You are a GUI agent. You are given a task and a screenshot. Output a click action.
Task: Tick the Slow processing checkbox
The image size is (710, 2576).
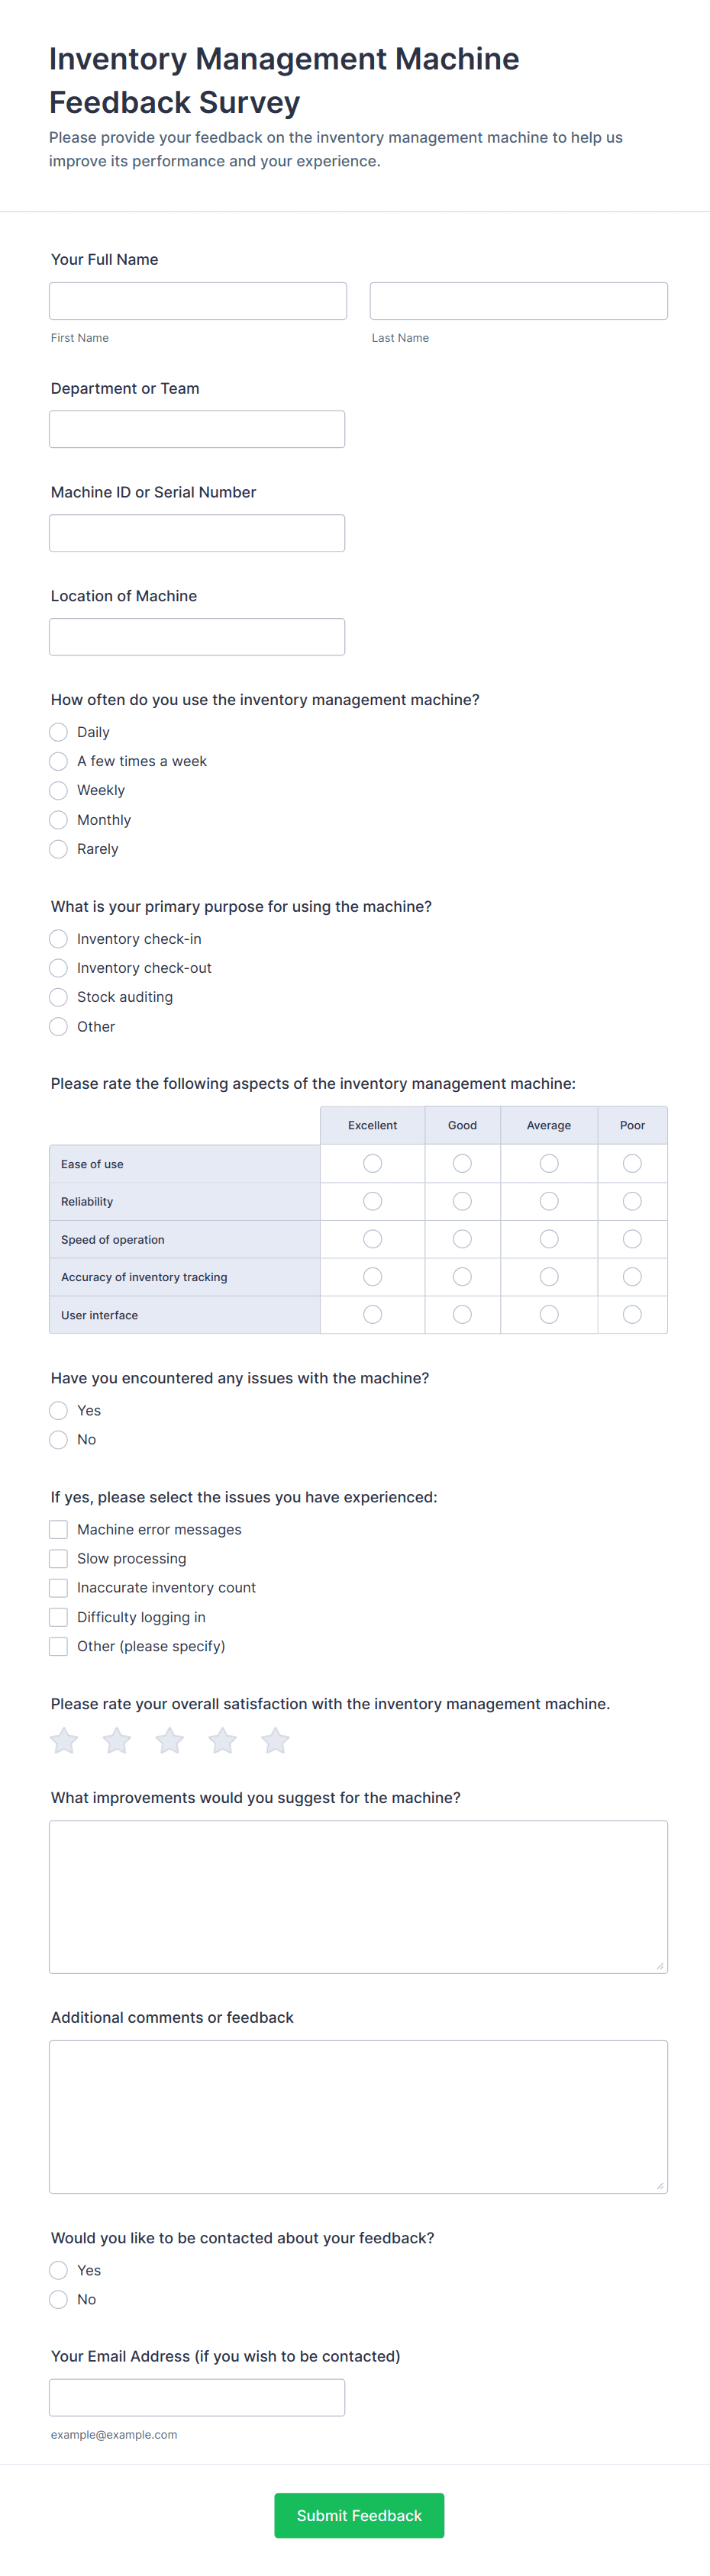(x=59, y=1558)
